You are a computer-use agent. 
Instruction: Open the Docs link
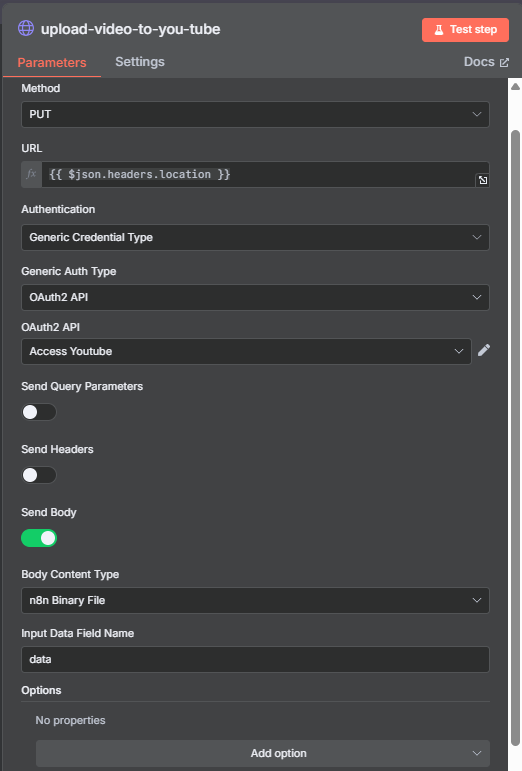coord(479,62)
